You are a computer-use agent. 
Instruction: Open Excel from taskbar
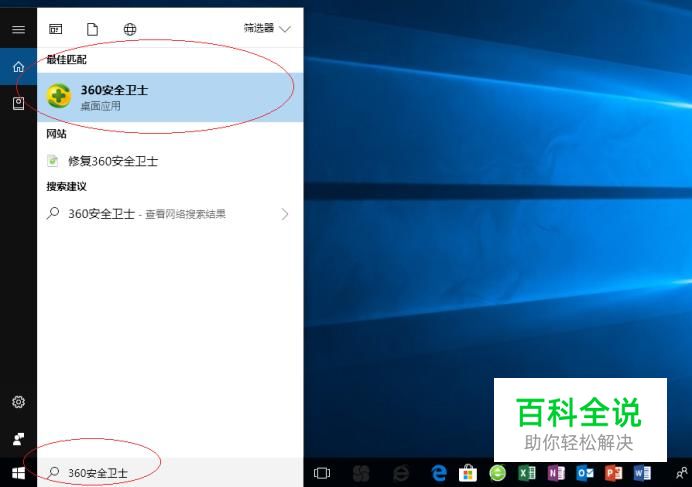pyautogui.click(x=527, y=473)
